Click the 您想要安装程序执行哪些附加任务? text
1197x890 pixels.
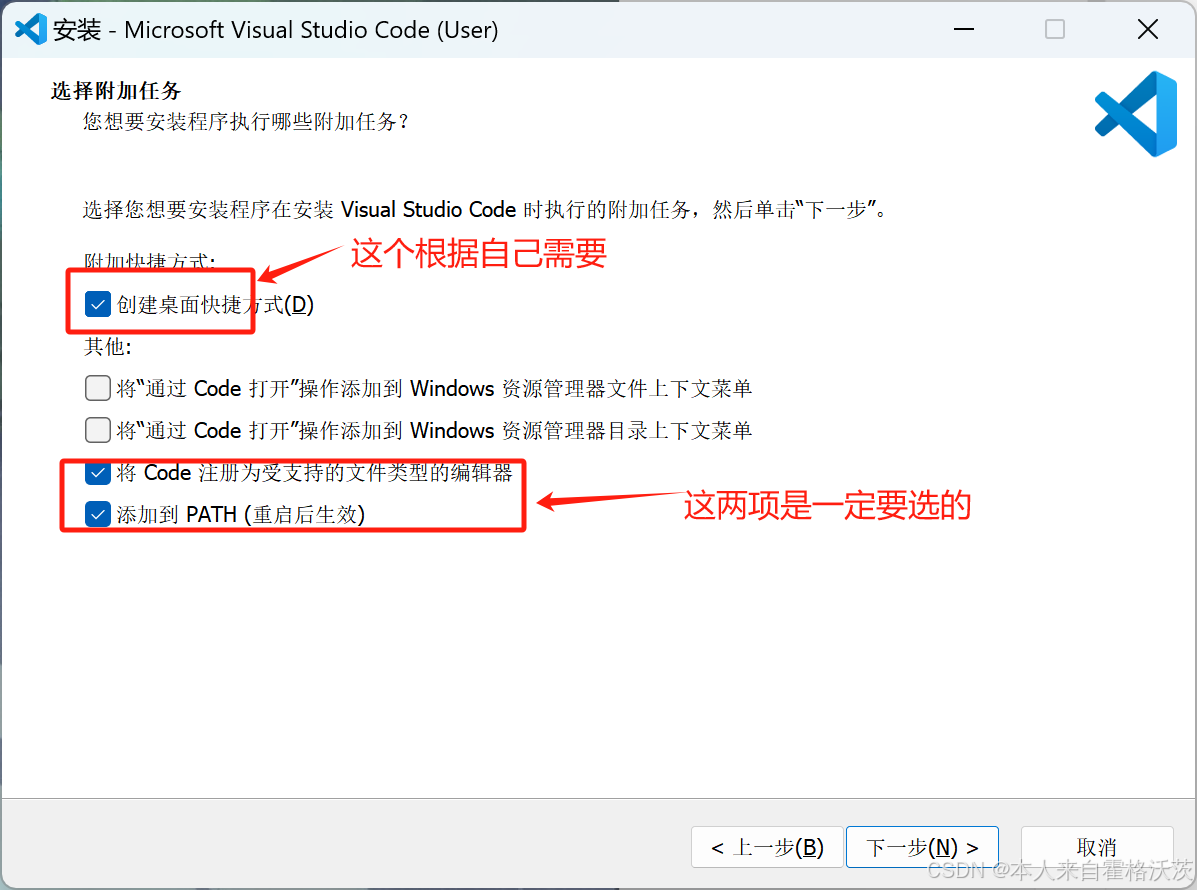pos(247,121)
